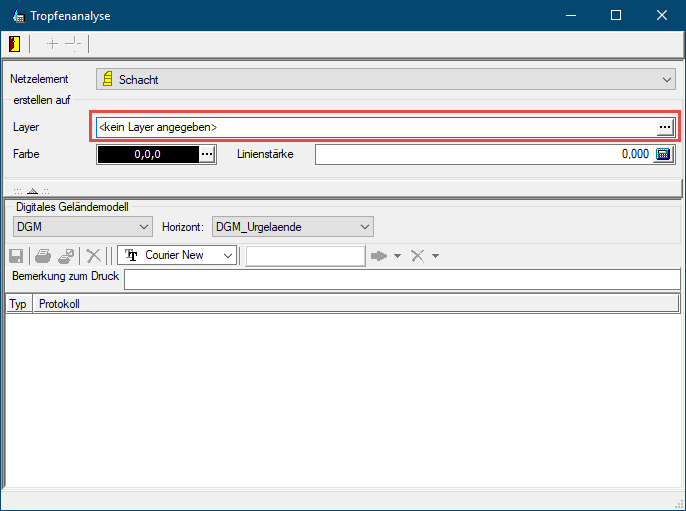Click the black 0,0,0 color swatch
This screenshot has height=511, width=686.
148,154
